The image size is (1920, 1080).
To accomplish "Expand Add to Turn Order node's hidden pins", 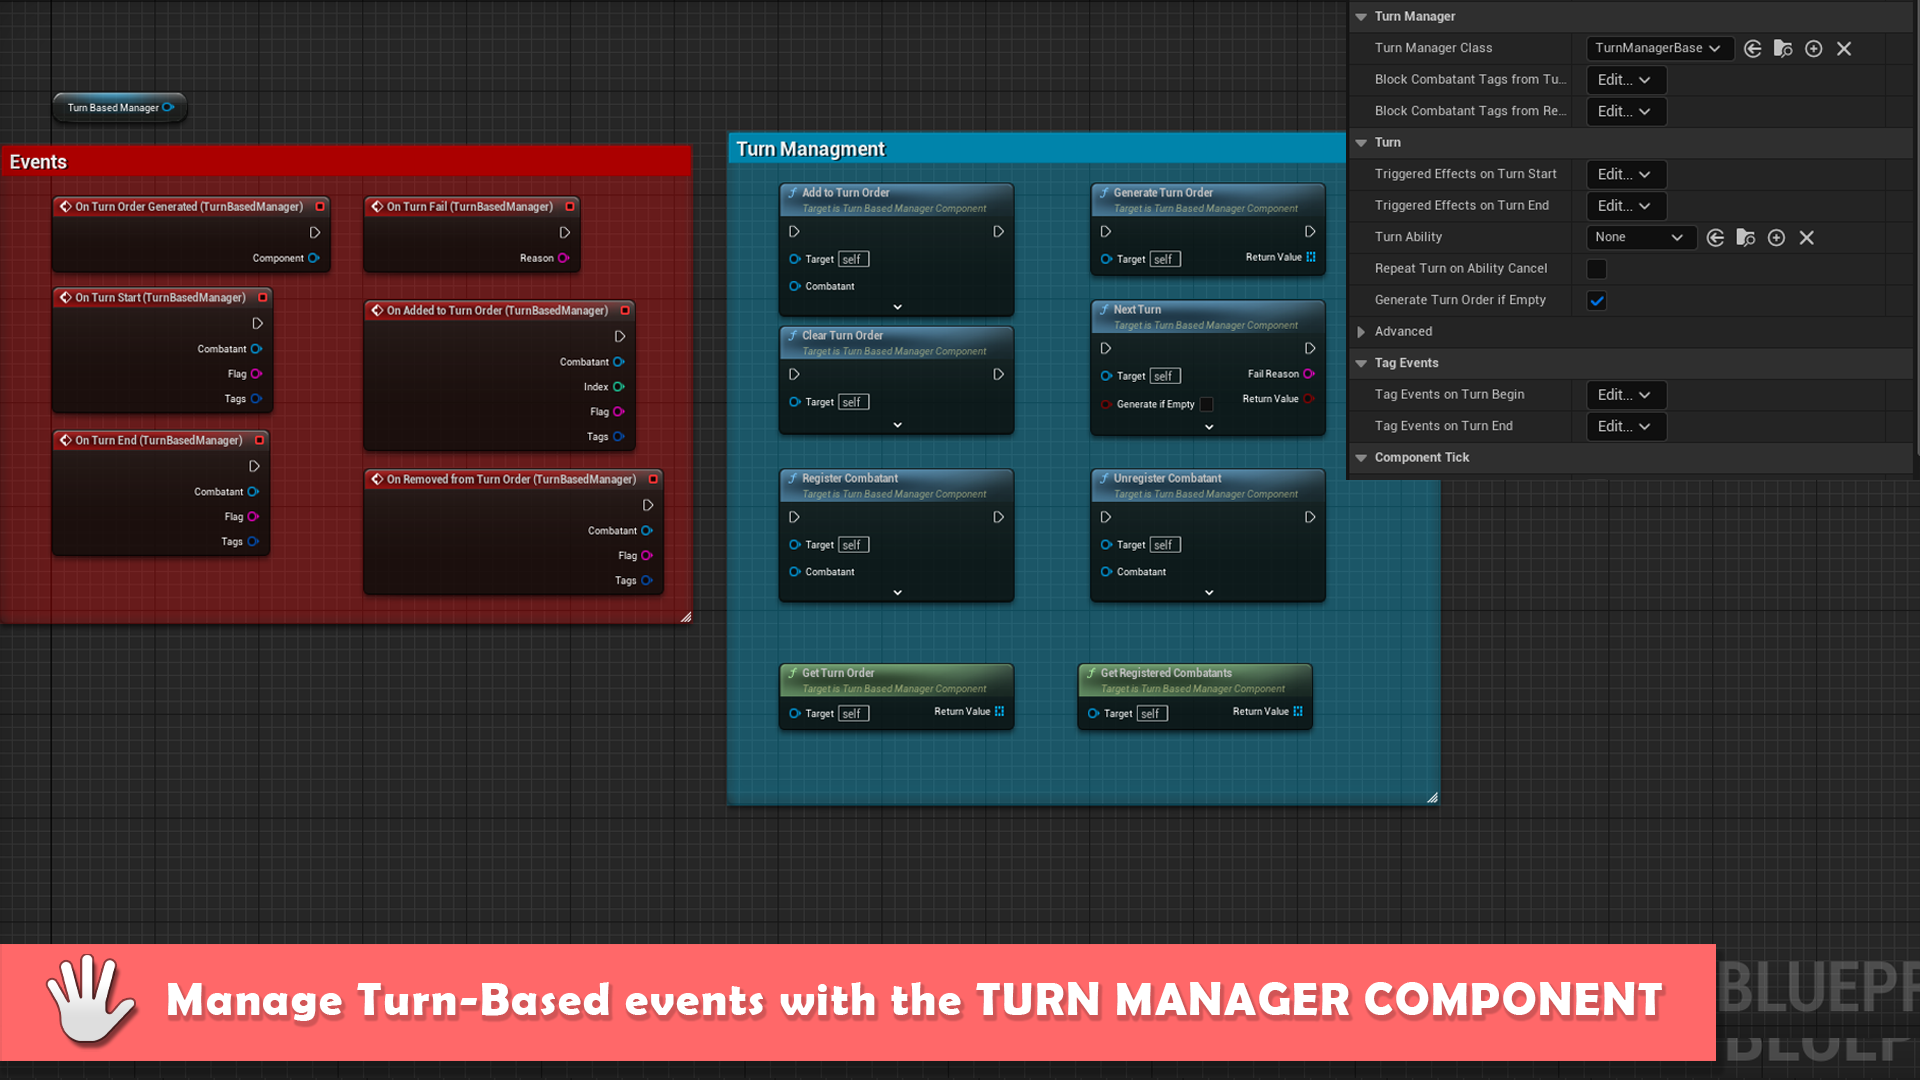I will pyautogui.click(x=897, y=307).
